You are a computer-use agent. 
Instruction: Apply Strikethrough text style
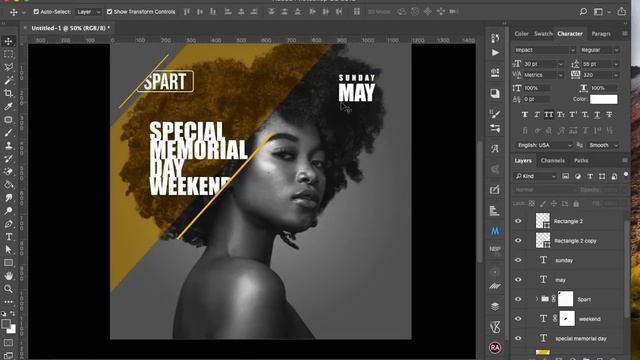(x=609, y=115)
